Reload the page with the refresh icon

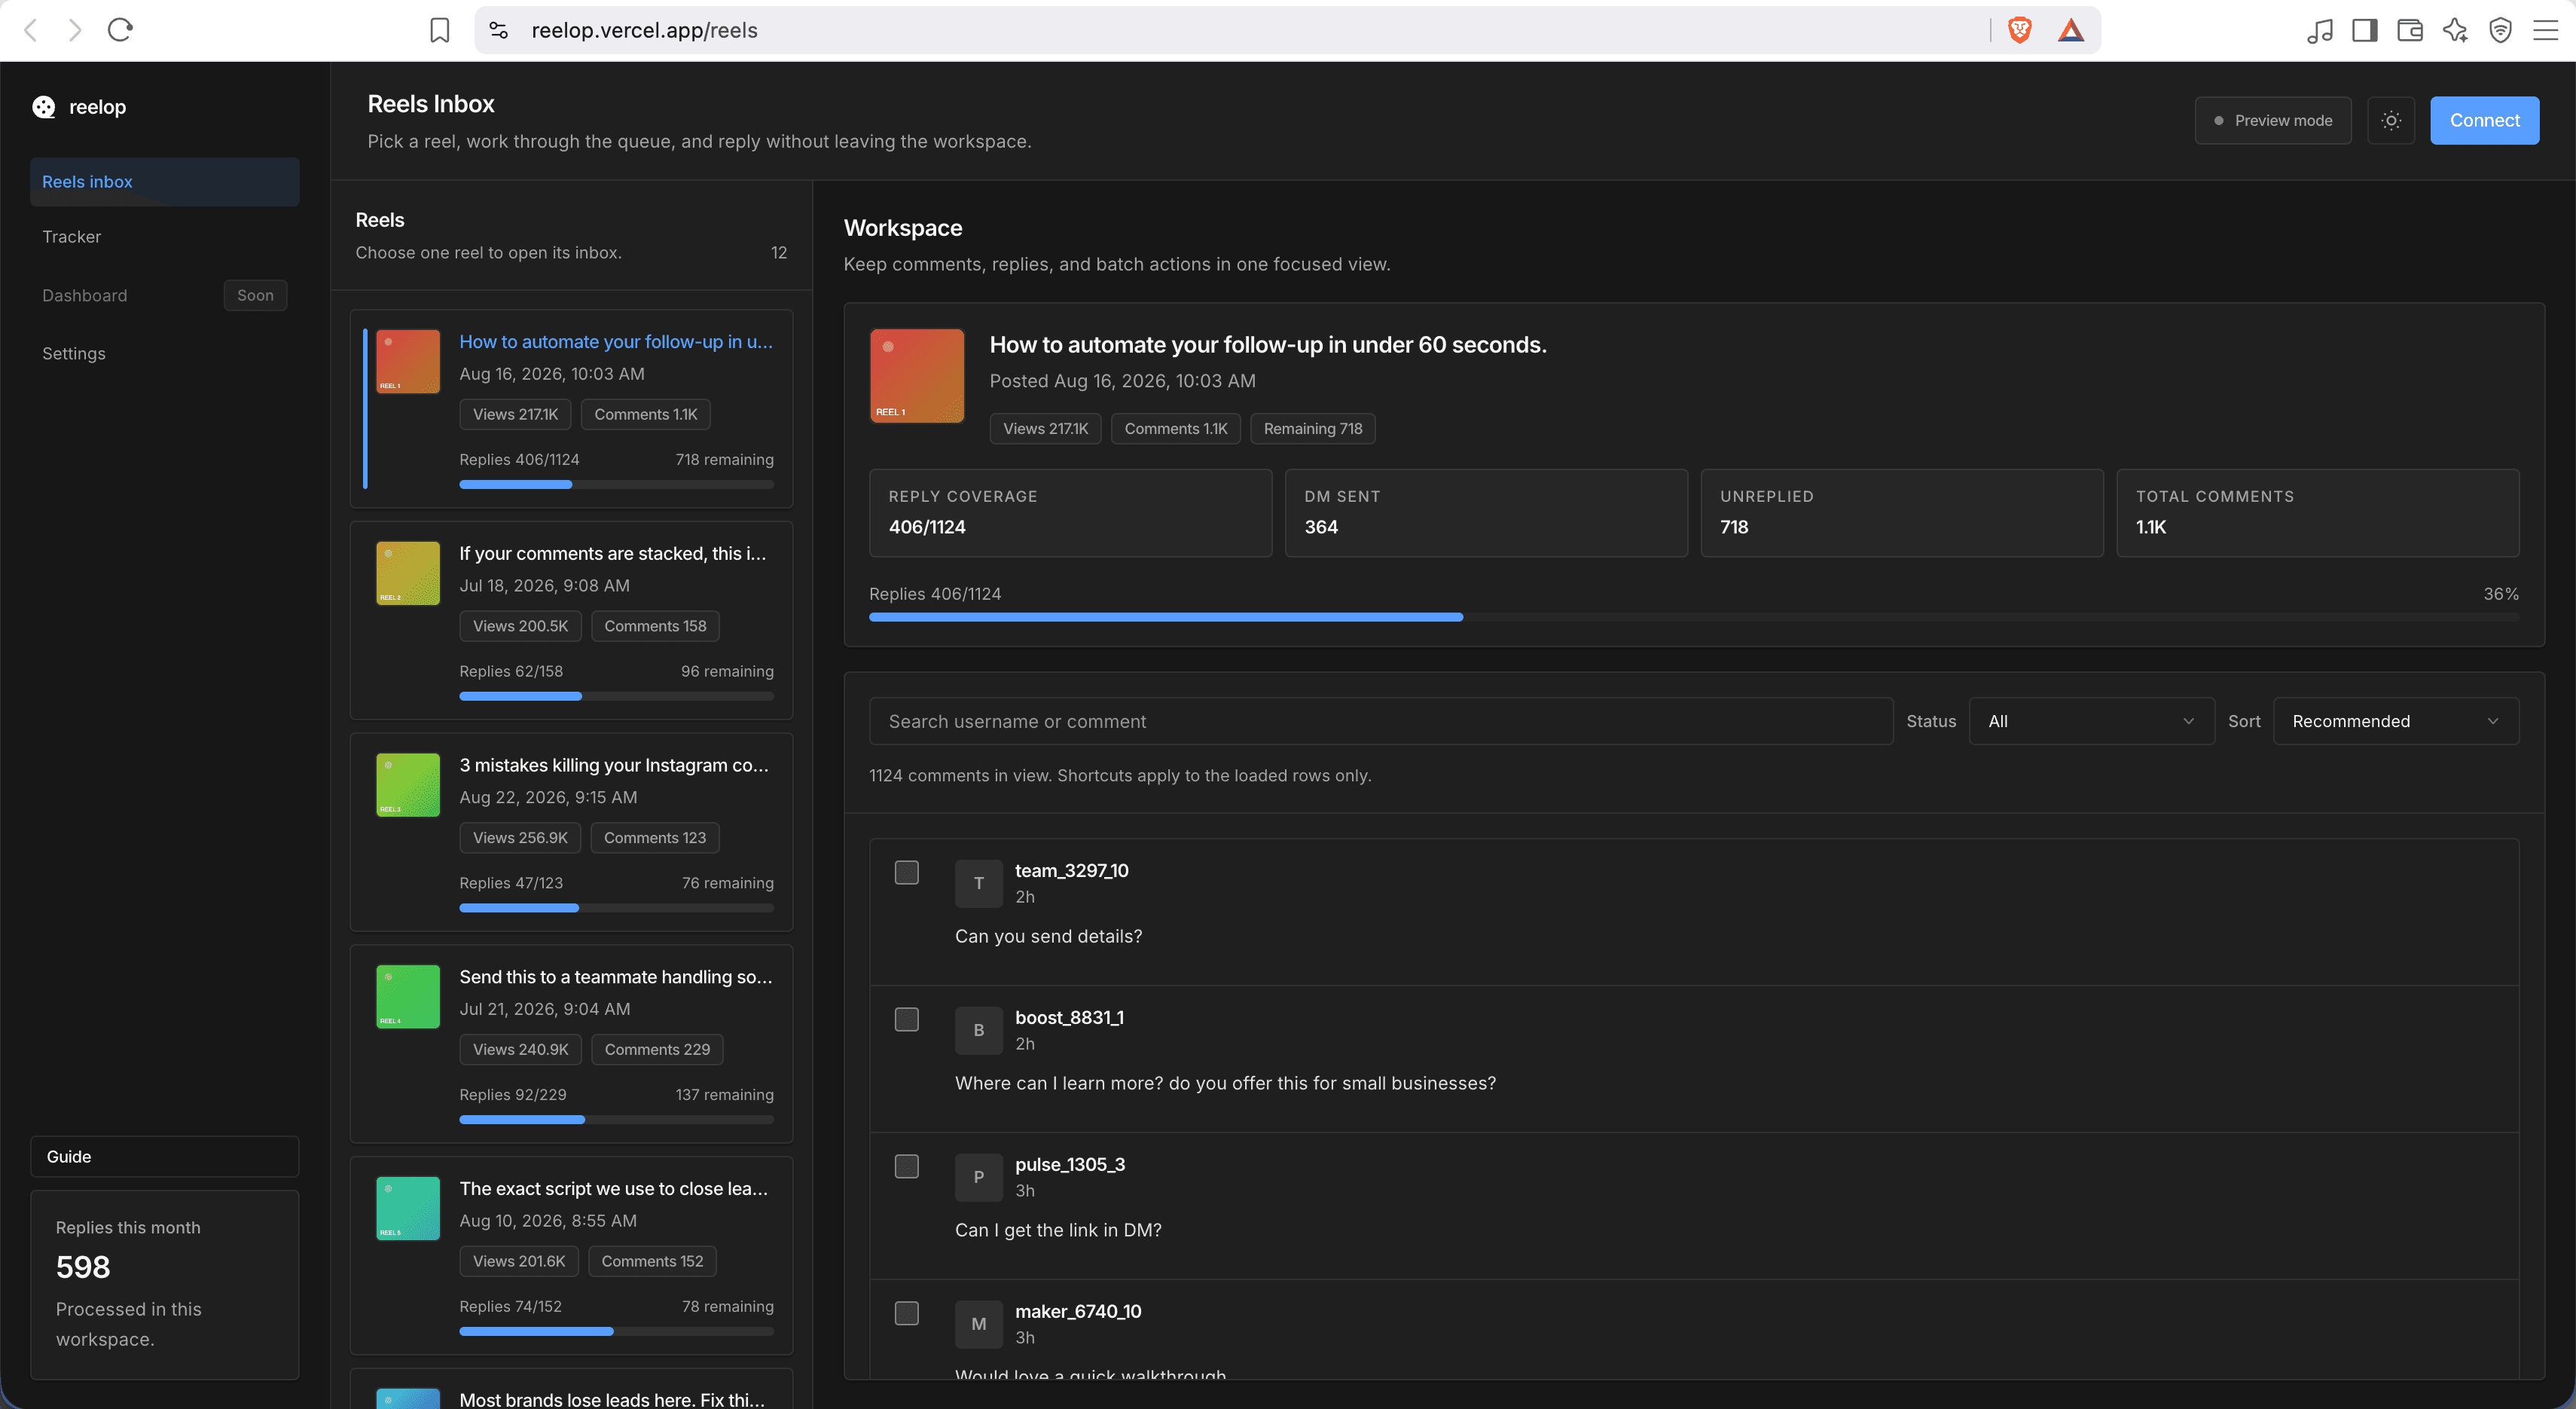tap(120, 30)
